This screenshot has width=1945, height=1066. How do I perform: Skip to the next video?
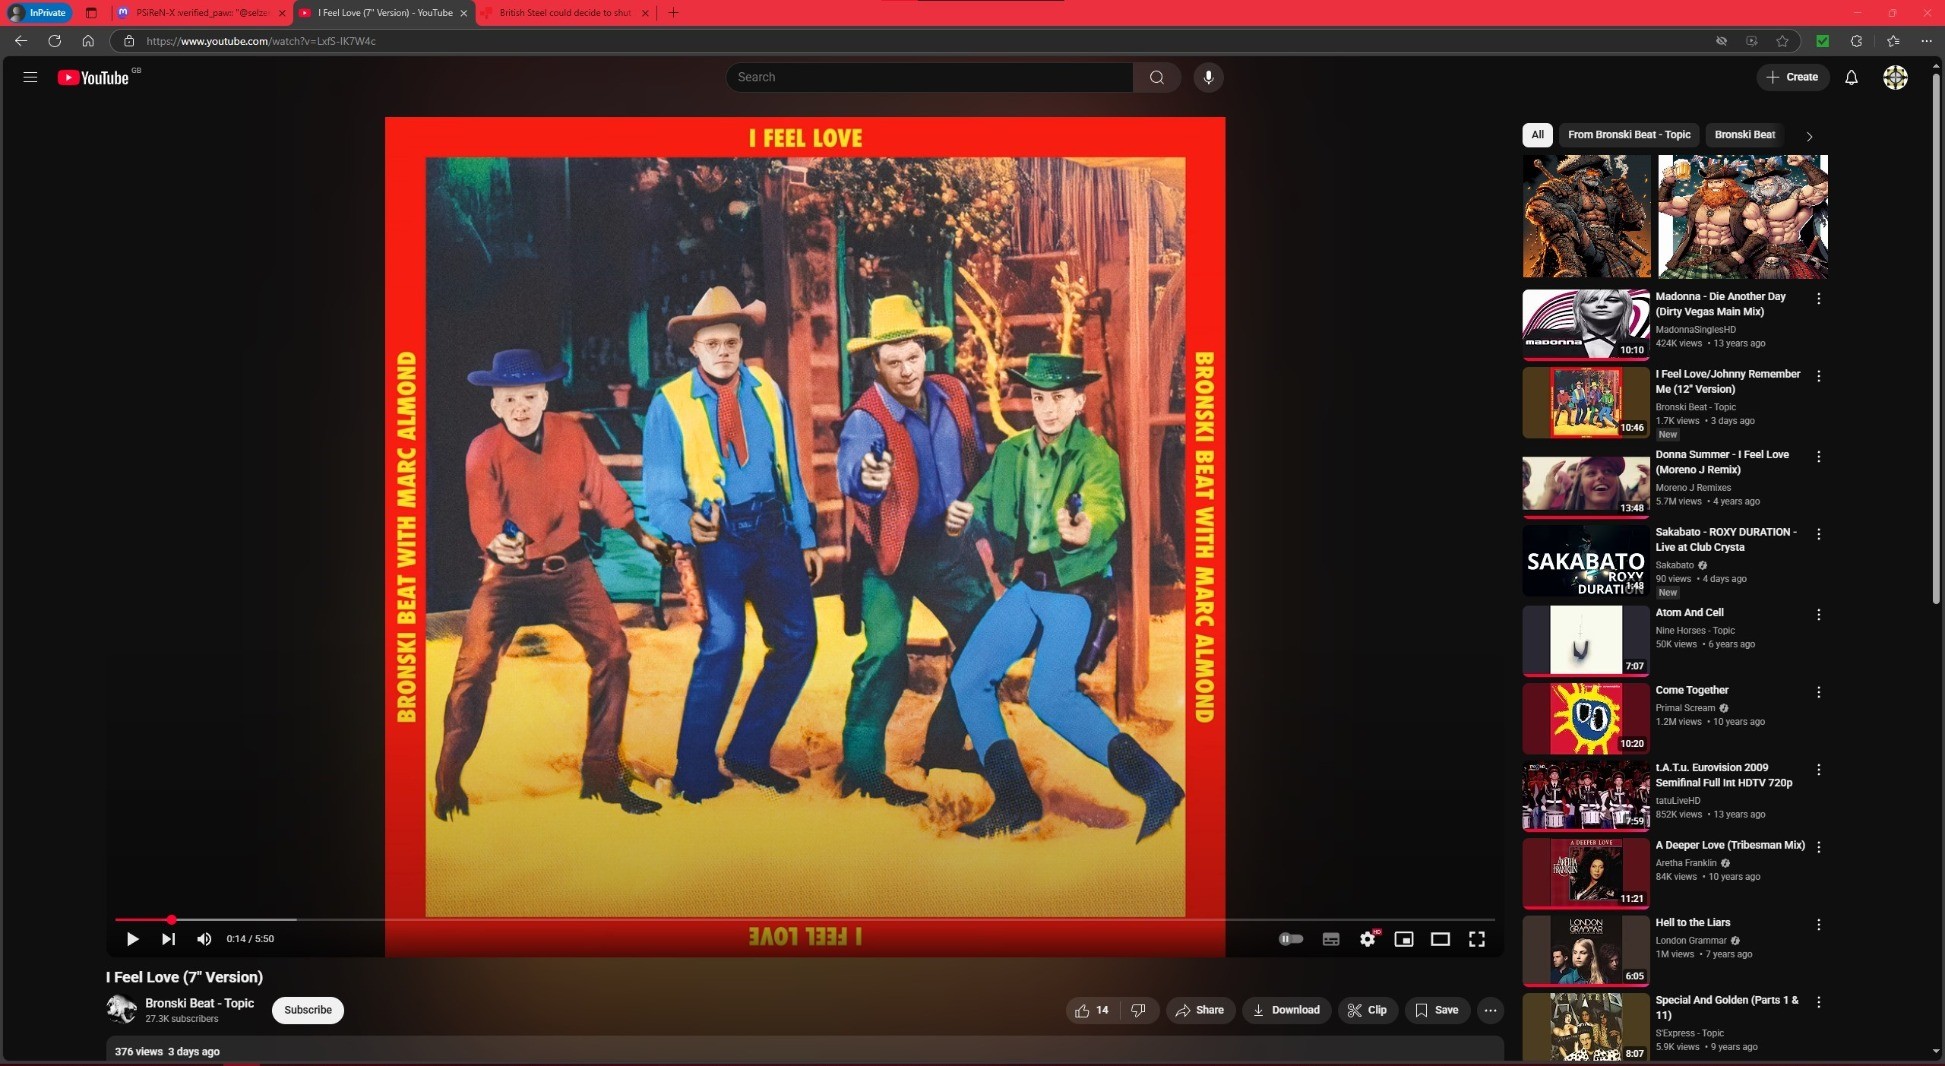(x=168, y=939)
